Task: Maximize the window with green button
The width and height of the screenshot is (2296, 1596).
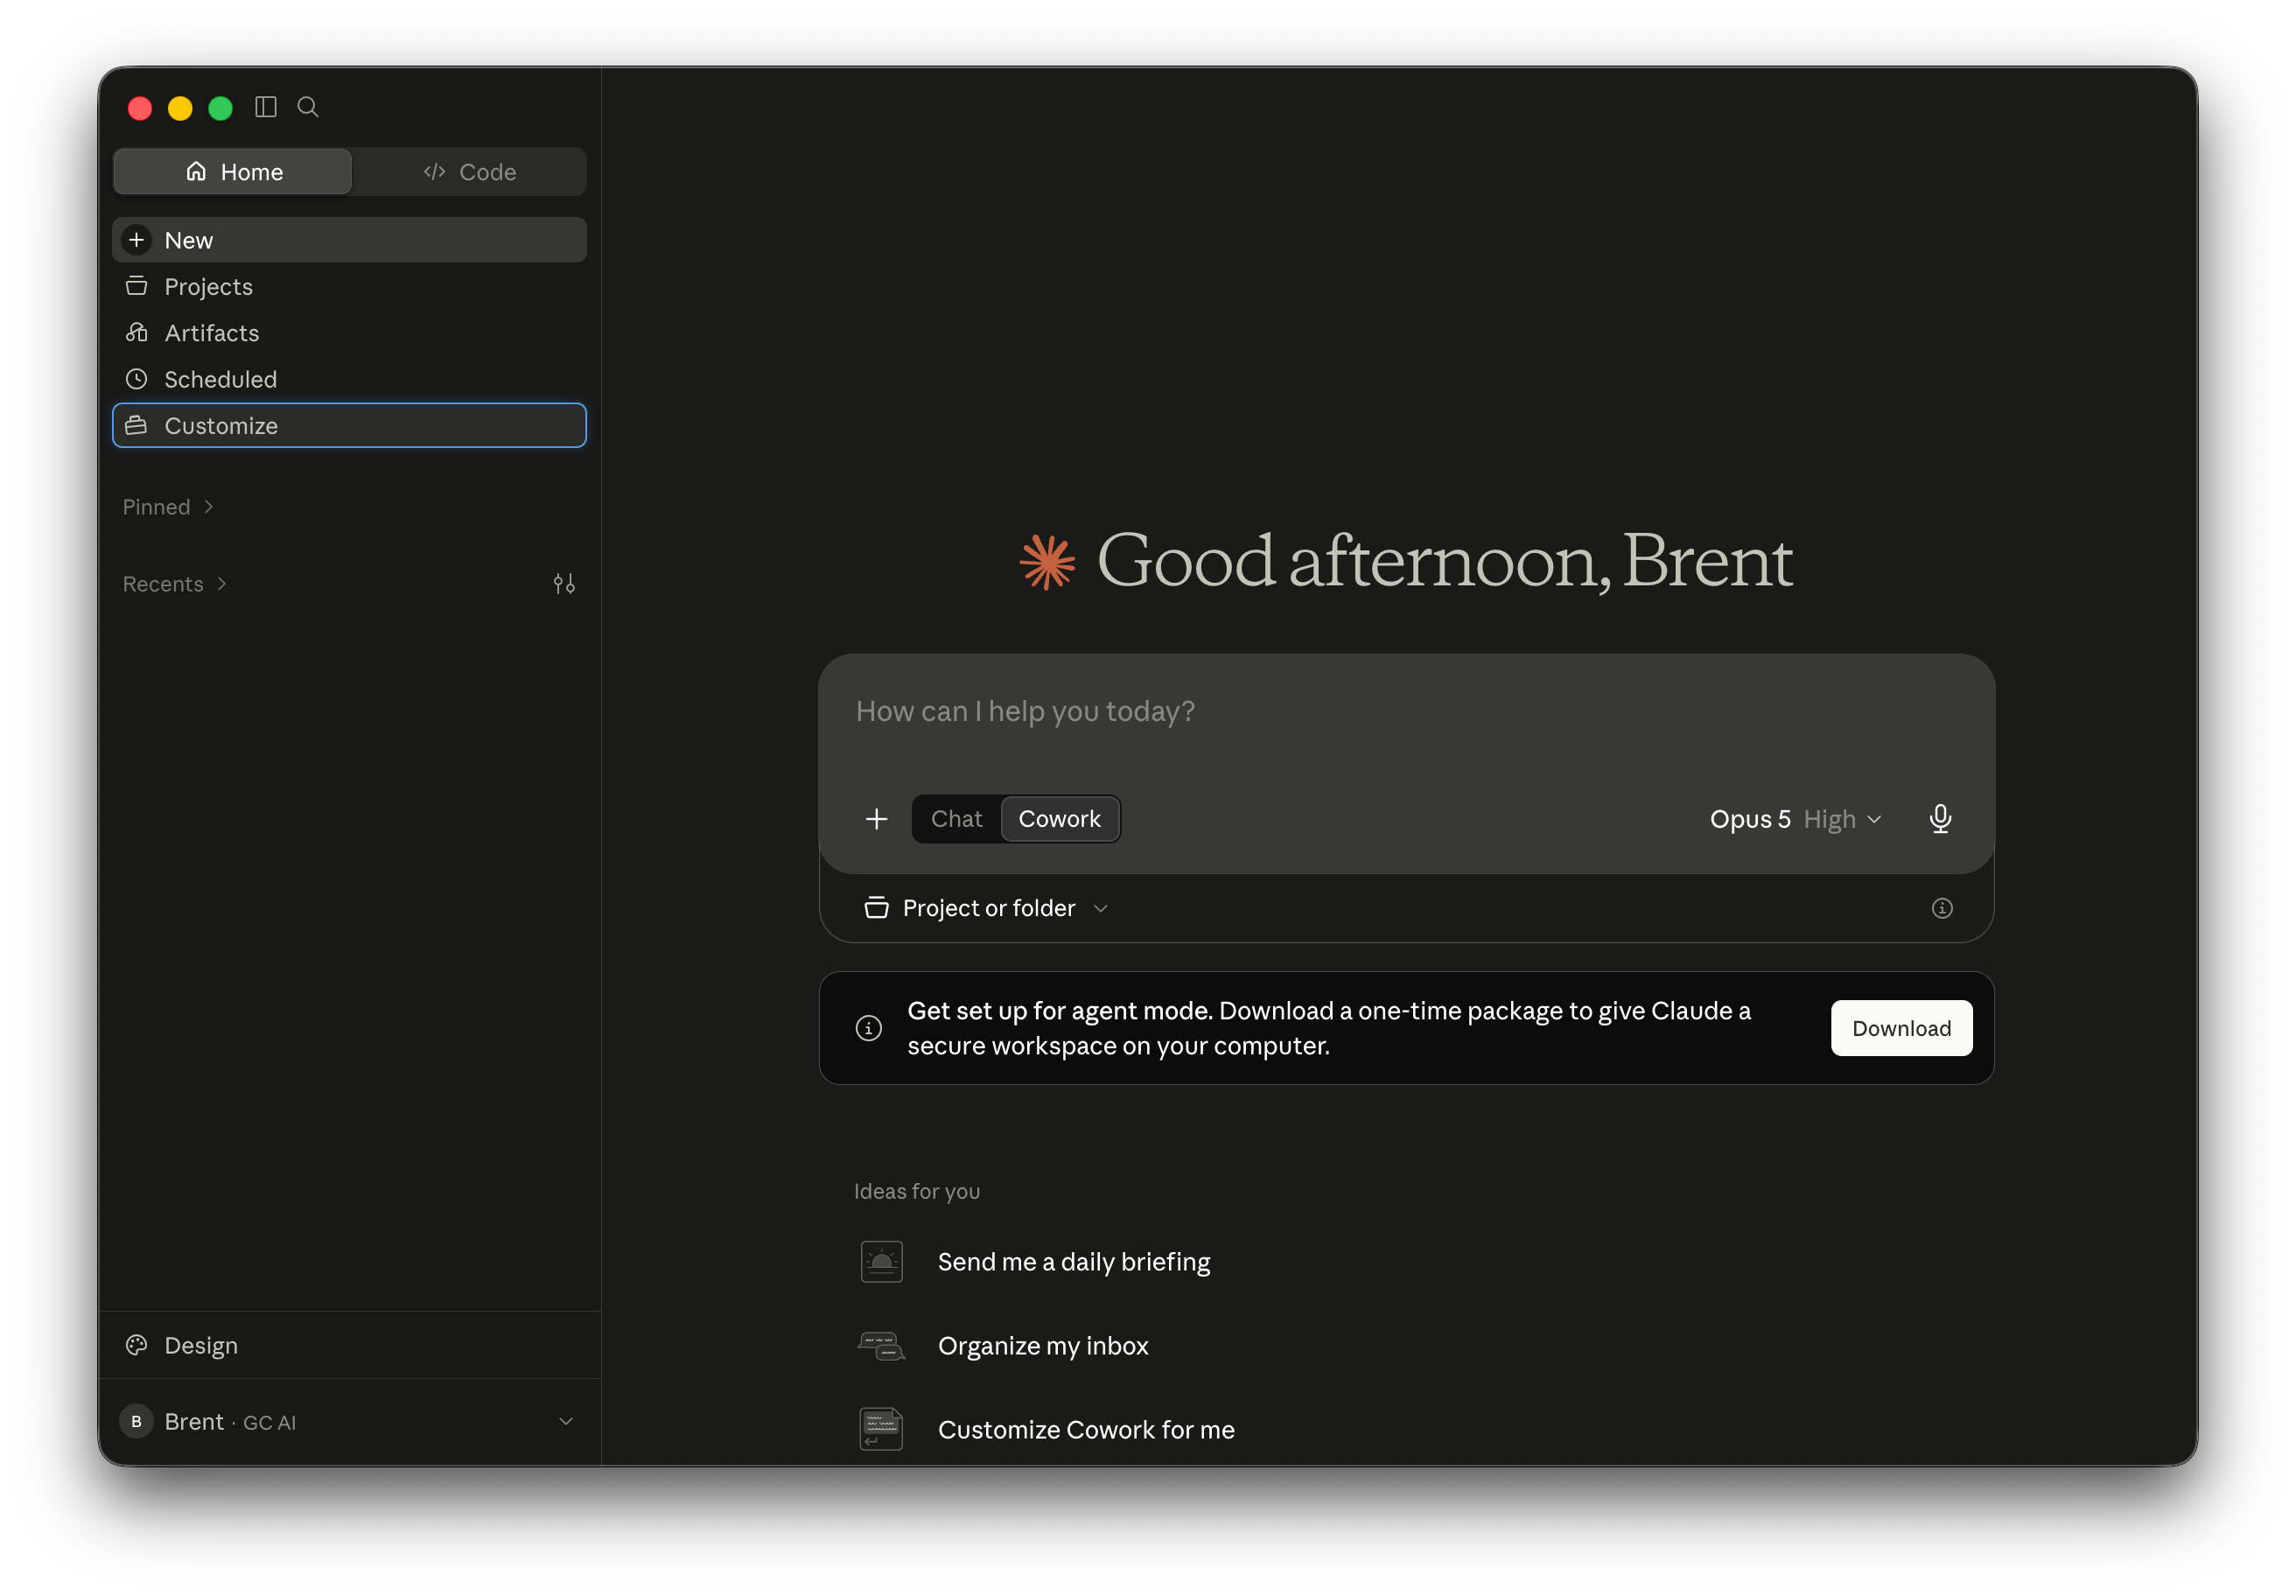Action: (x=220, y=108)
